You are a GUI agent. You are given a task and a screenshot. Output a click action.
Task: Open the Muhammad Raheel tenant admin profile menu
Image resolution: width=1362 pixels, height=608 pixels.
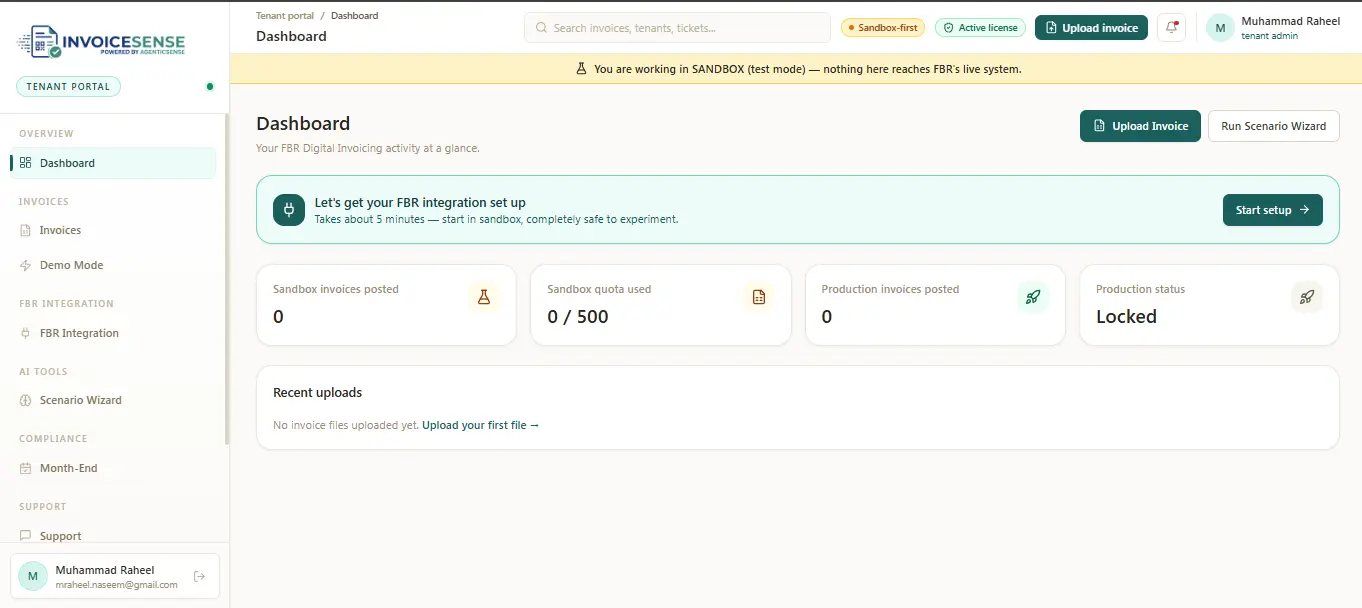pyautogui.click(x=1275, y=28)
